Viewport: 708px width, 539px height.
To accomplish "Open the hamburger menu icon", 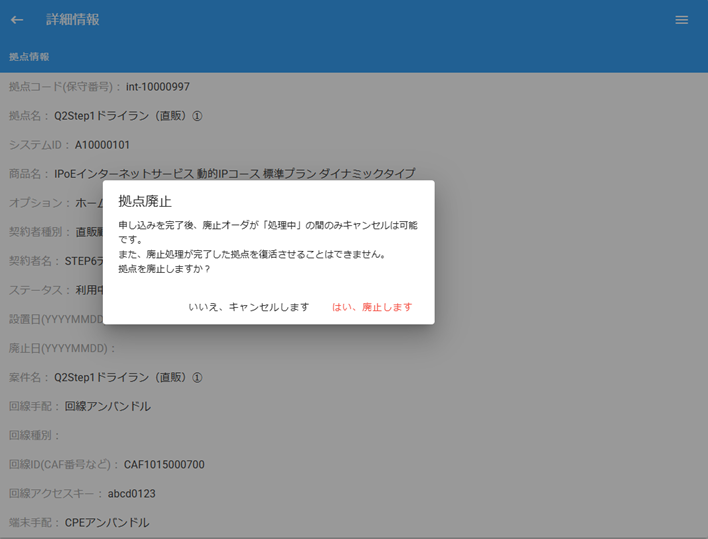I will [681, 20].
